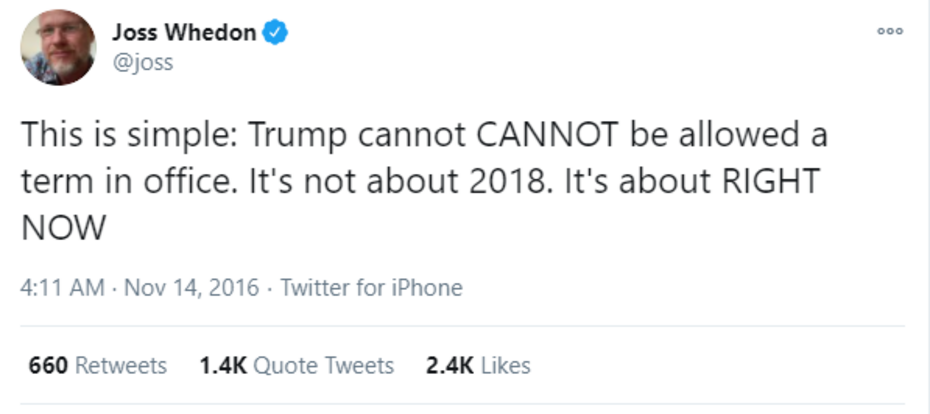
Task: Click the Nov 14, 2016 date
Action: pos(192,288)
